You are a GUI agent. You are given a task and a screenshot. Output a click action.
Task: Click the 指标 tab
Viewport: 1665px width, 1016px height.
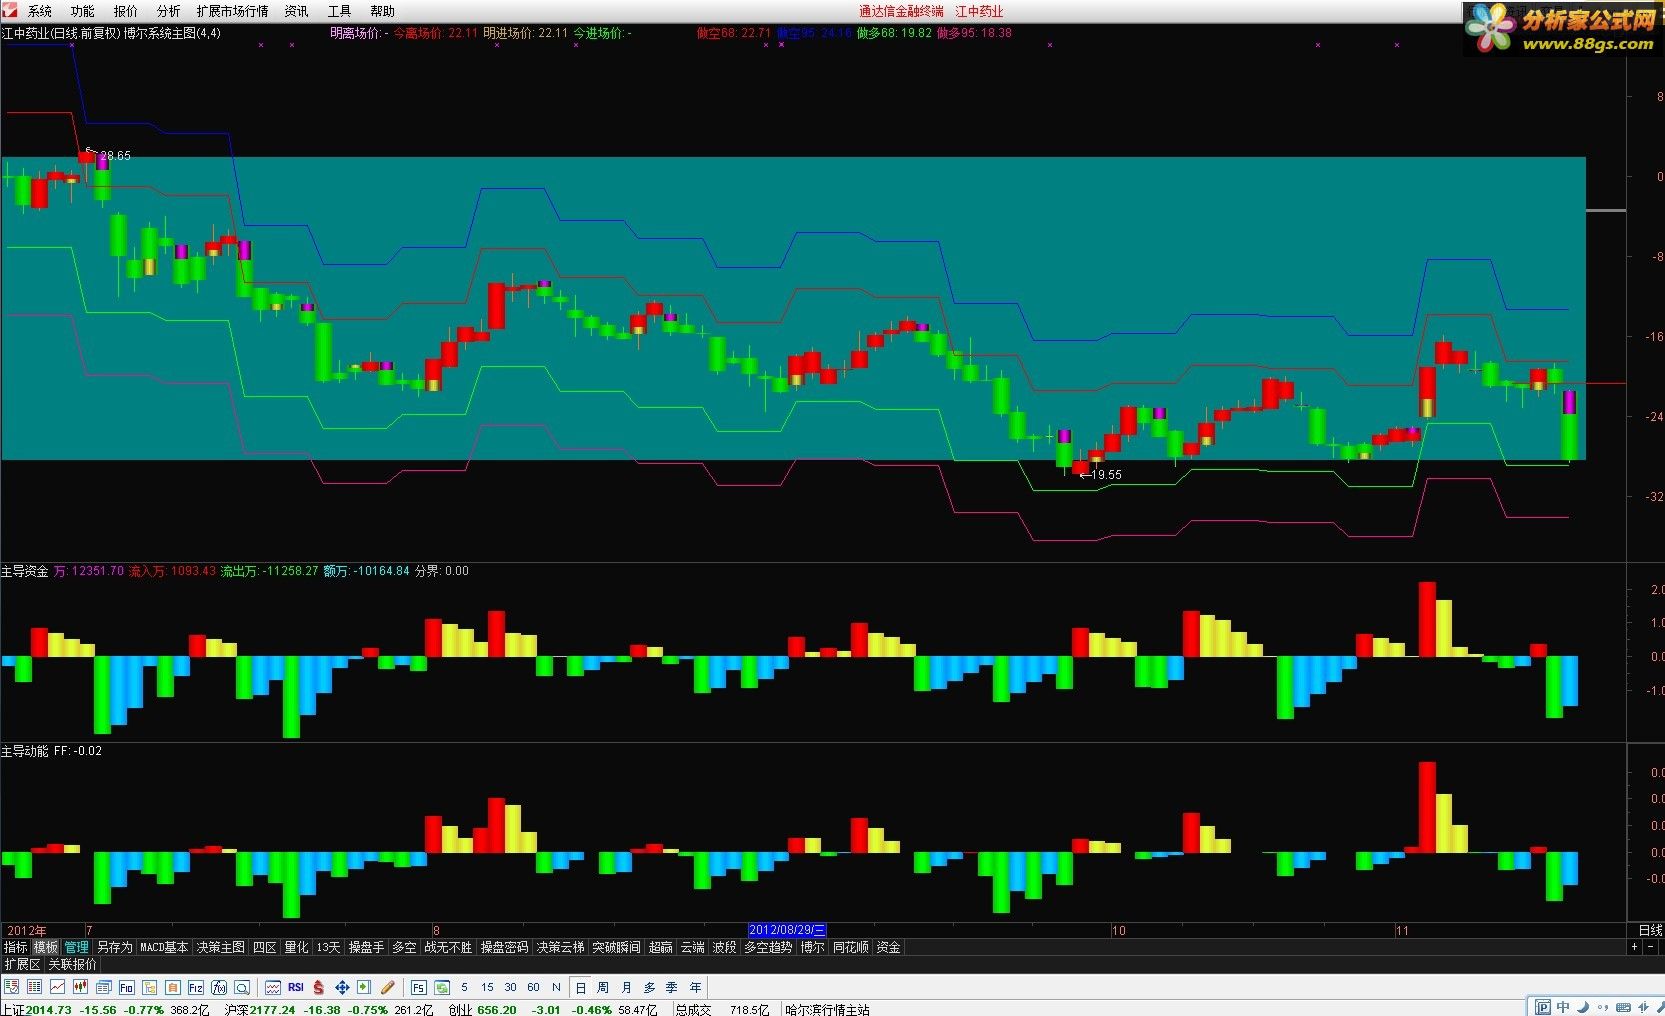click(16, 947)
